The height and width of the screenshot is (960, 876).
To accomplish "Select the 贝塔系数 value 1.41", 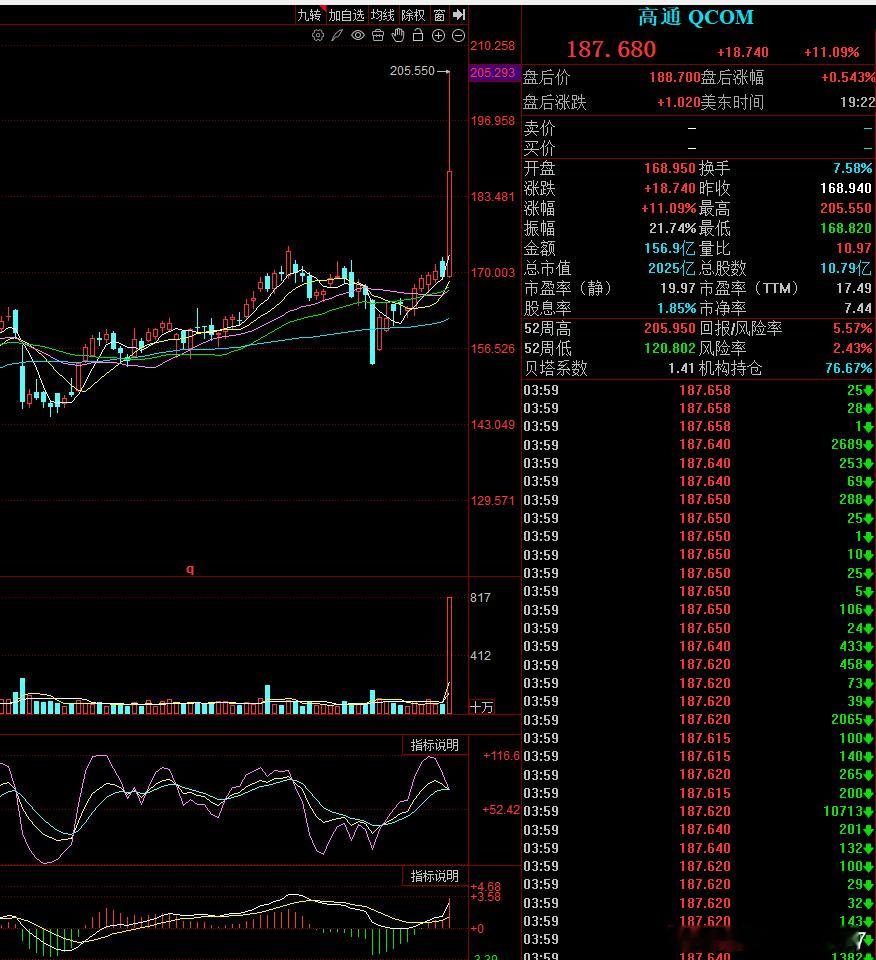I will (x=681, y=369).
